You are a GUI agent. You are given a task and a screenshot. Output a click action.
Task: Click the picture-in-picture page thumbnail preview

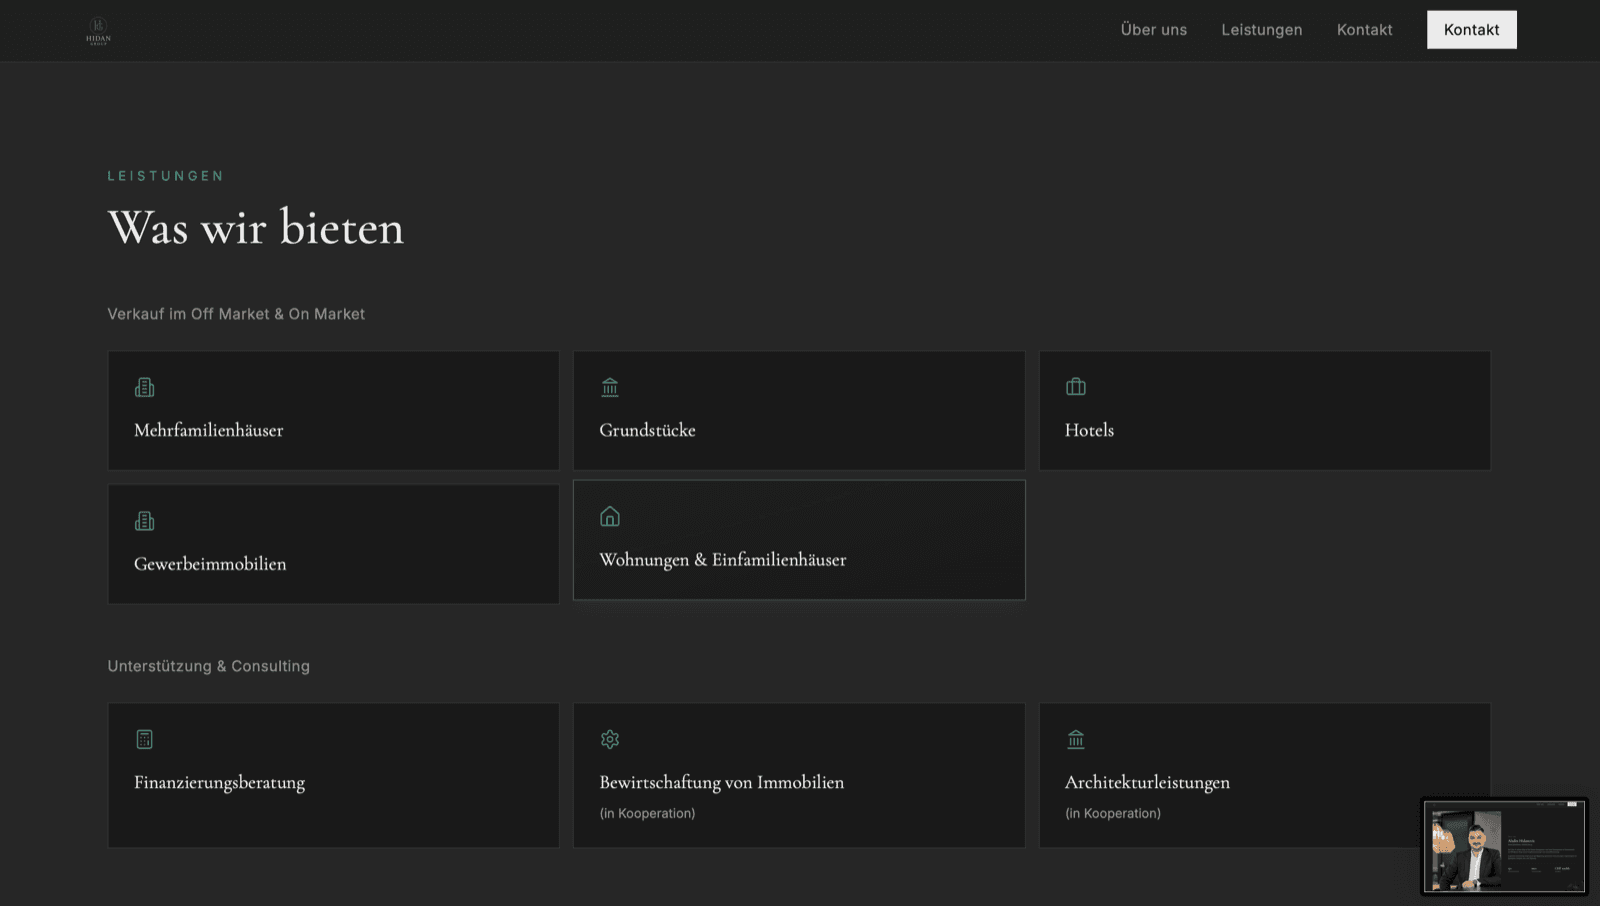[x=1505, y=846]
